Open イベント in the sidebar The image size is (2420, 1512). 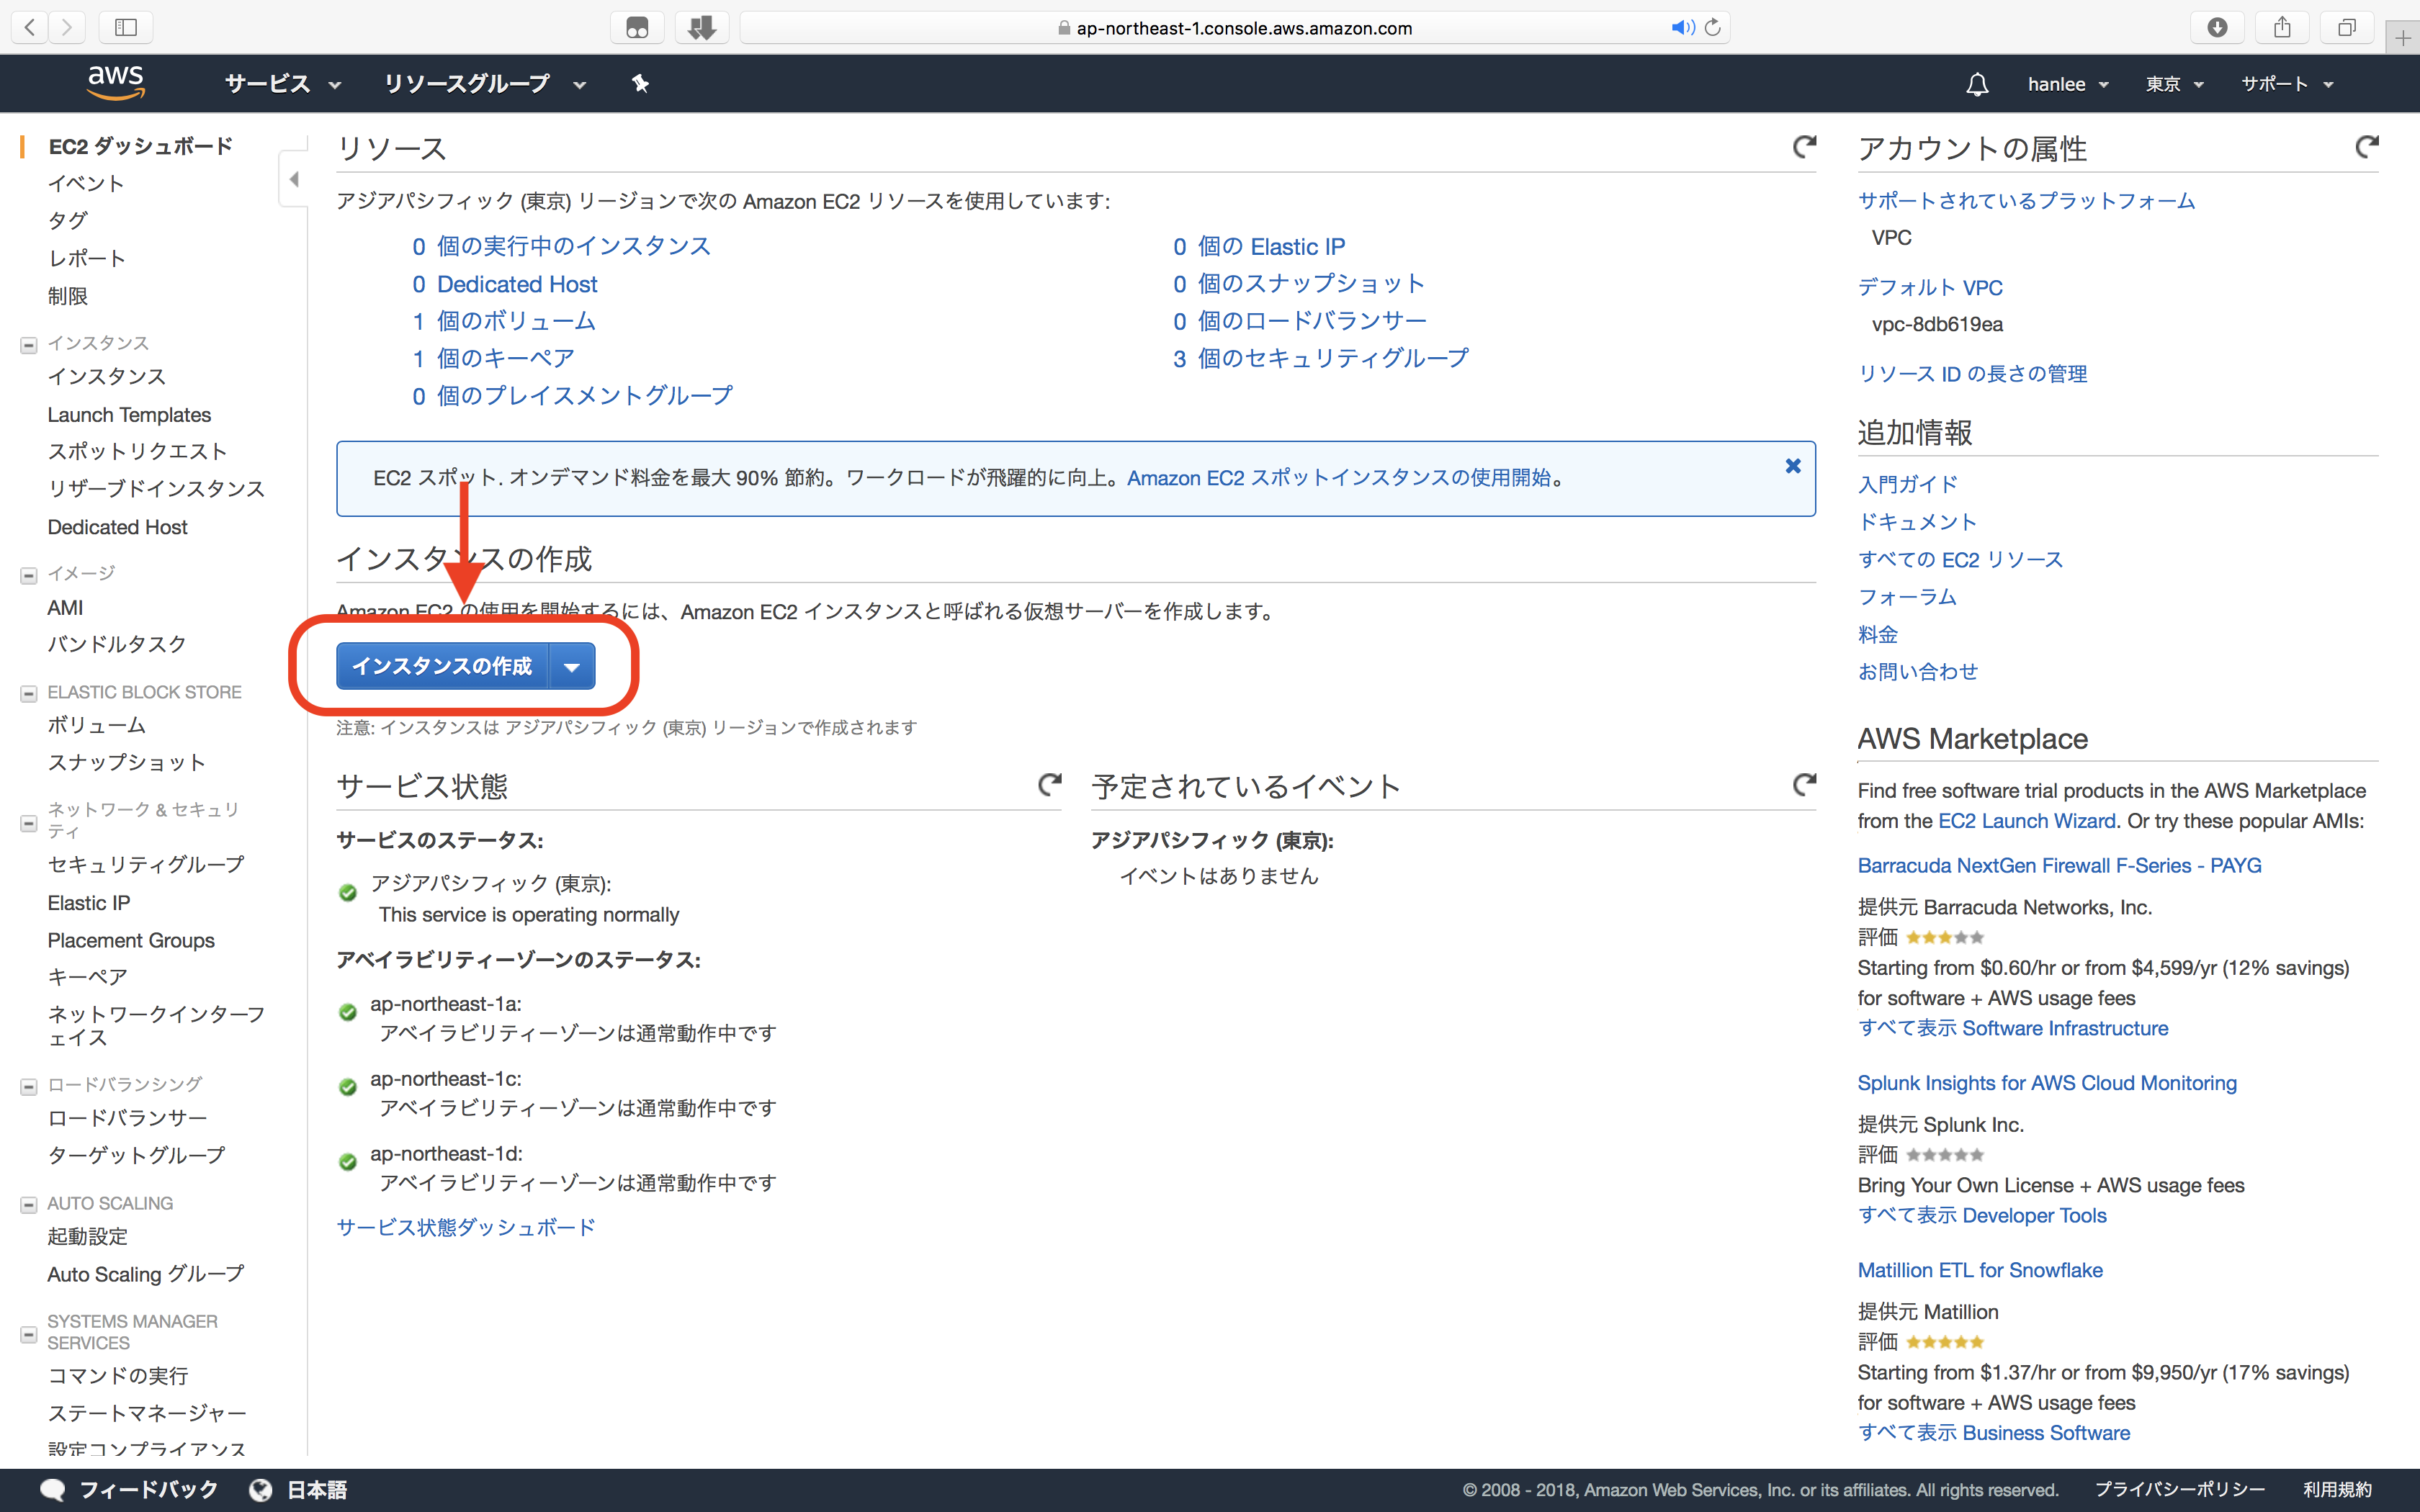click(x=86, y=183)
